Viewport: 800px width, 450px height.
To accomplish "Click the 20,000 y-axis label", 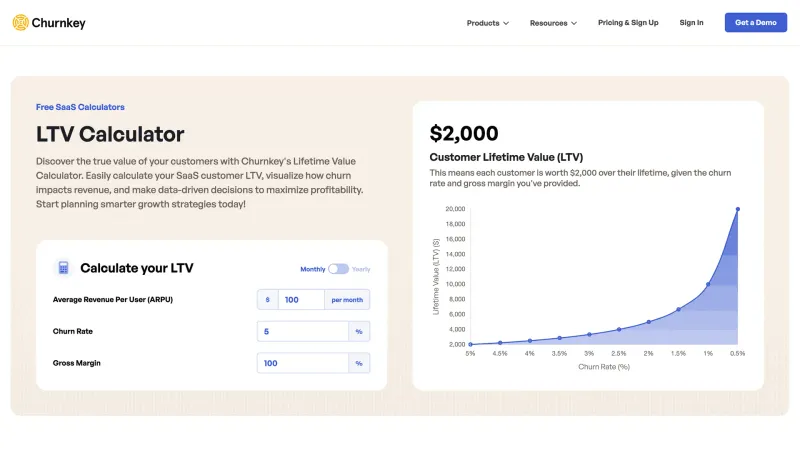I will pyautogui.click(x=455, y=209).
